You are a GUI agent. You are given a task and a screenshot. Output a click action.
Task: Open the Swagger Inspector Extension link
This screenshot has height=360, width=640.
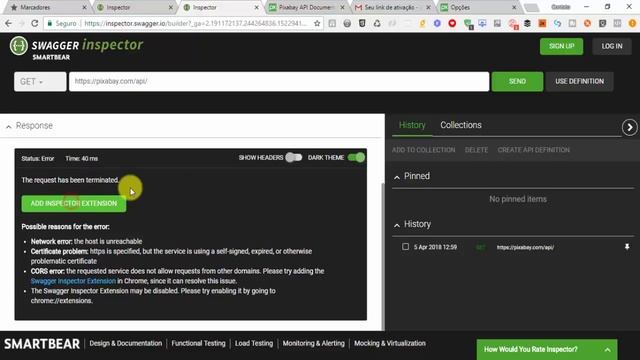pyautogui.click(x=73, y=281)
